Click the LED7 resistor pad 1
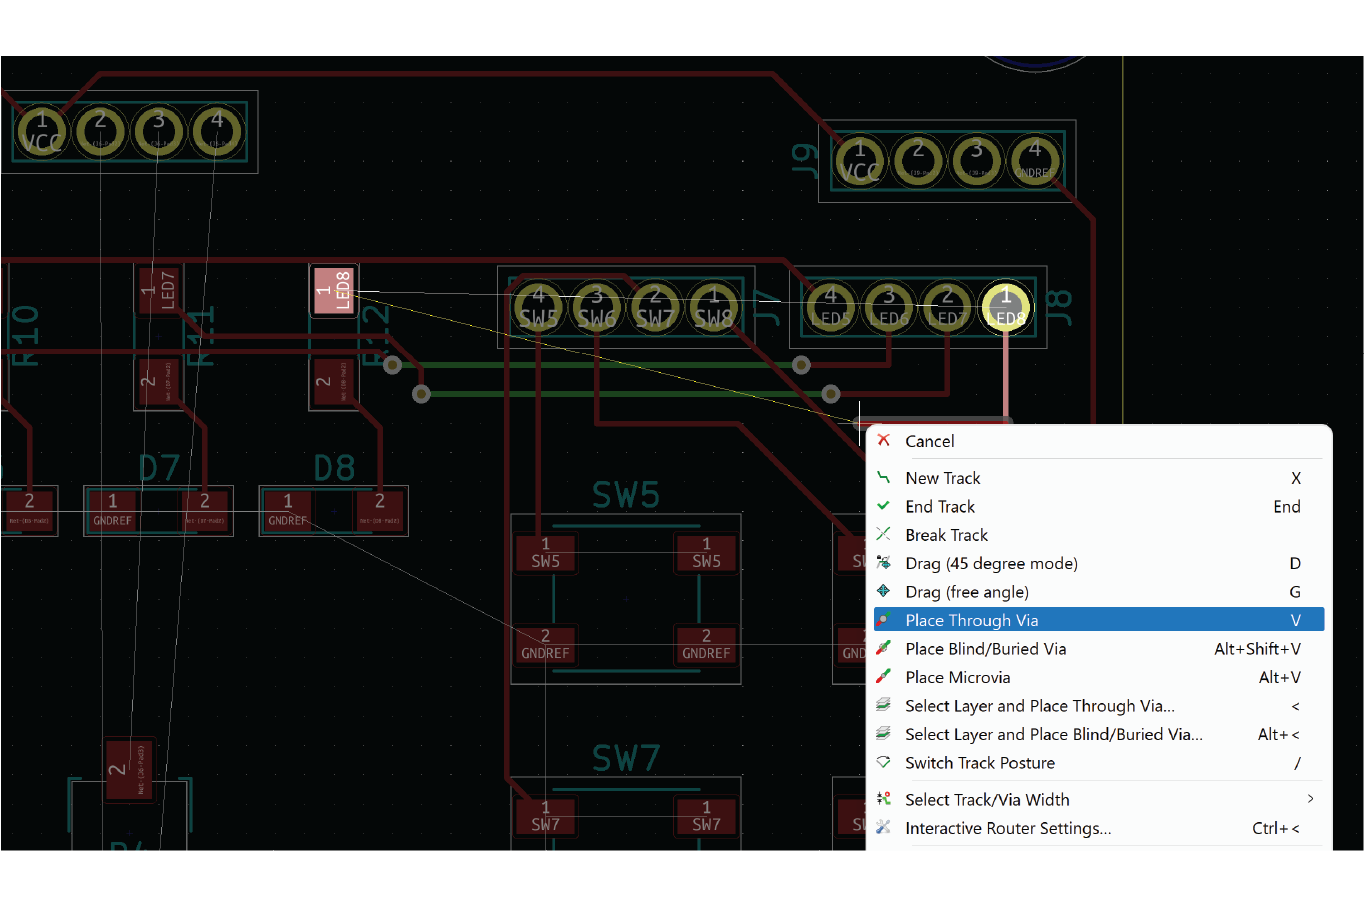The width and height of the screenshot is (1364, 905). tap(159, 291)
